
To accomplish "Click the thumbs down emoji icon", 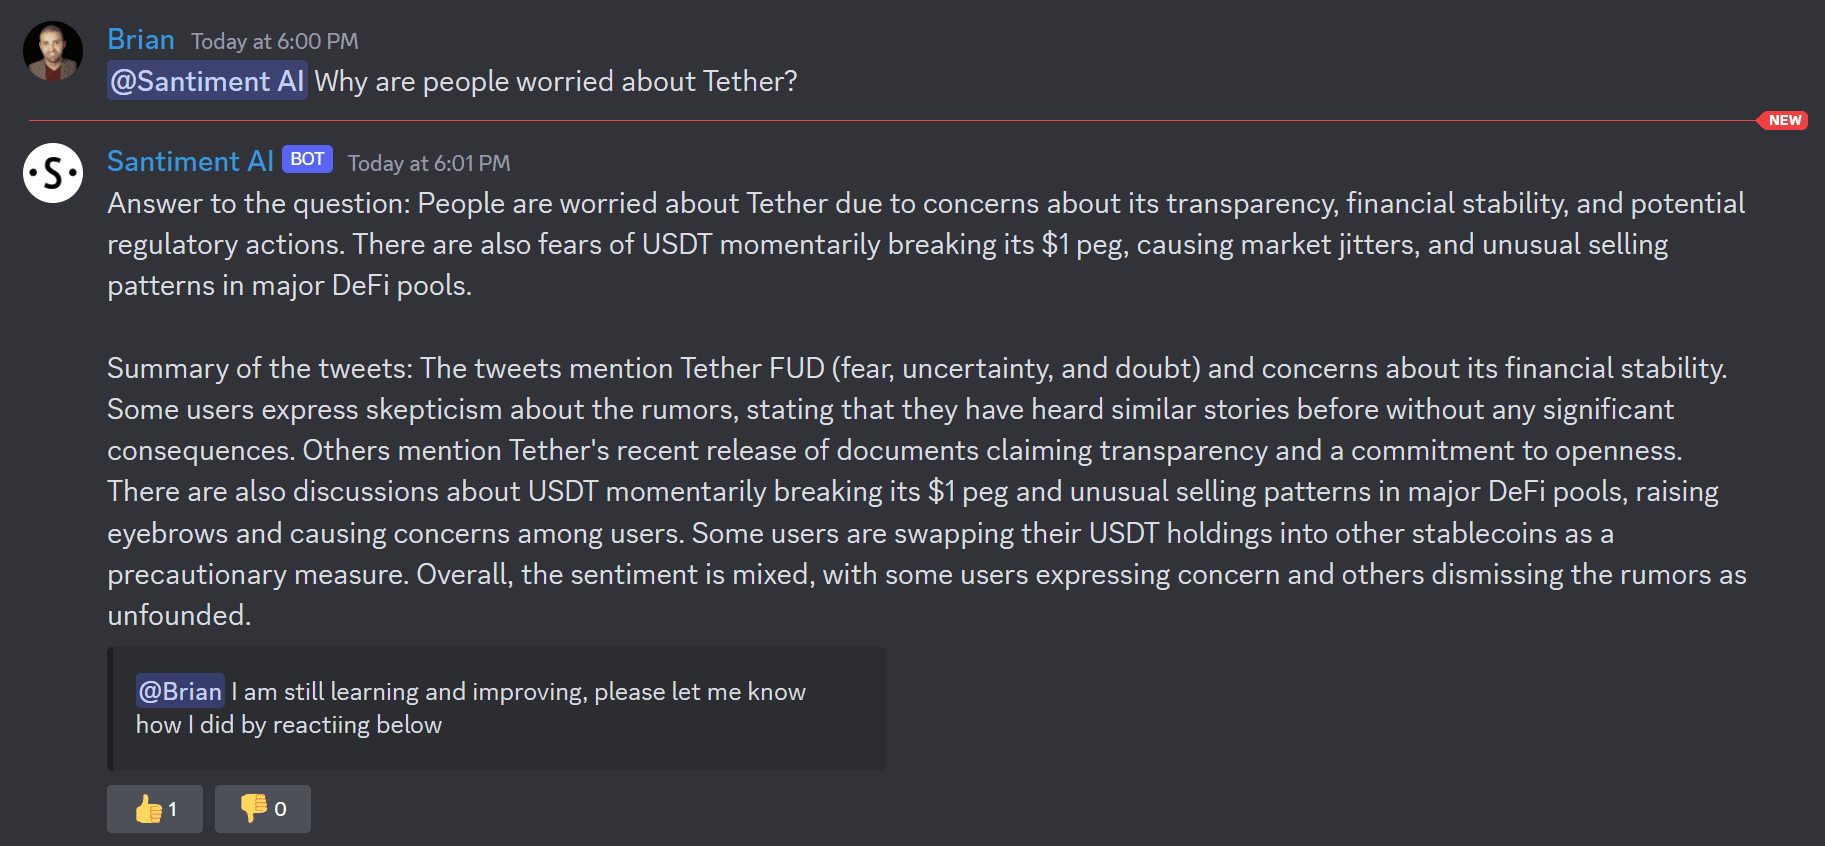I will 254,808.
